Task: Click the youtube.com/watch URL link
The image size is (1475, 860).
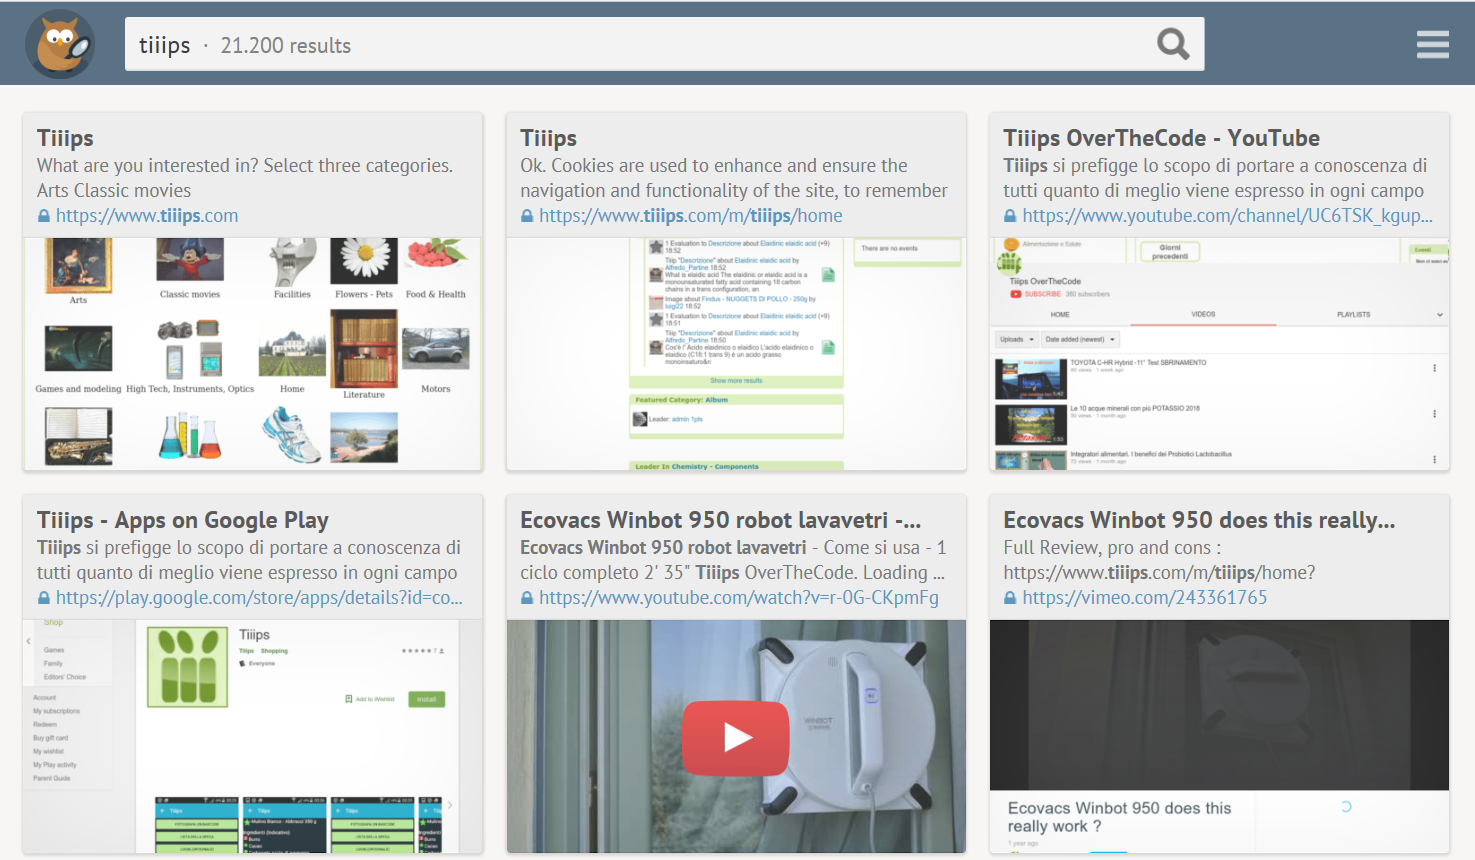Action: tap(738, 598)
